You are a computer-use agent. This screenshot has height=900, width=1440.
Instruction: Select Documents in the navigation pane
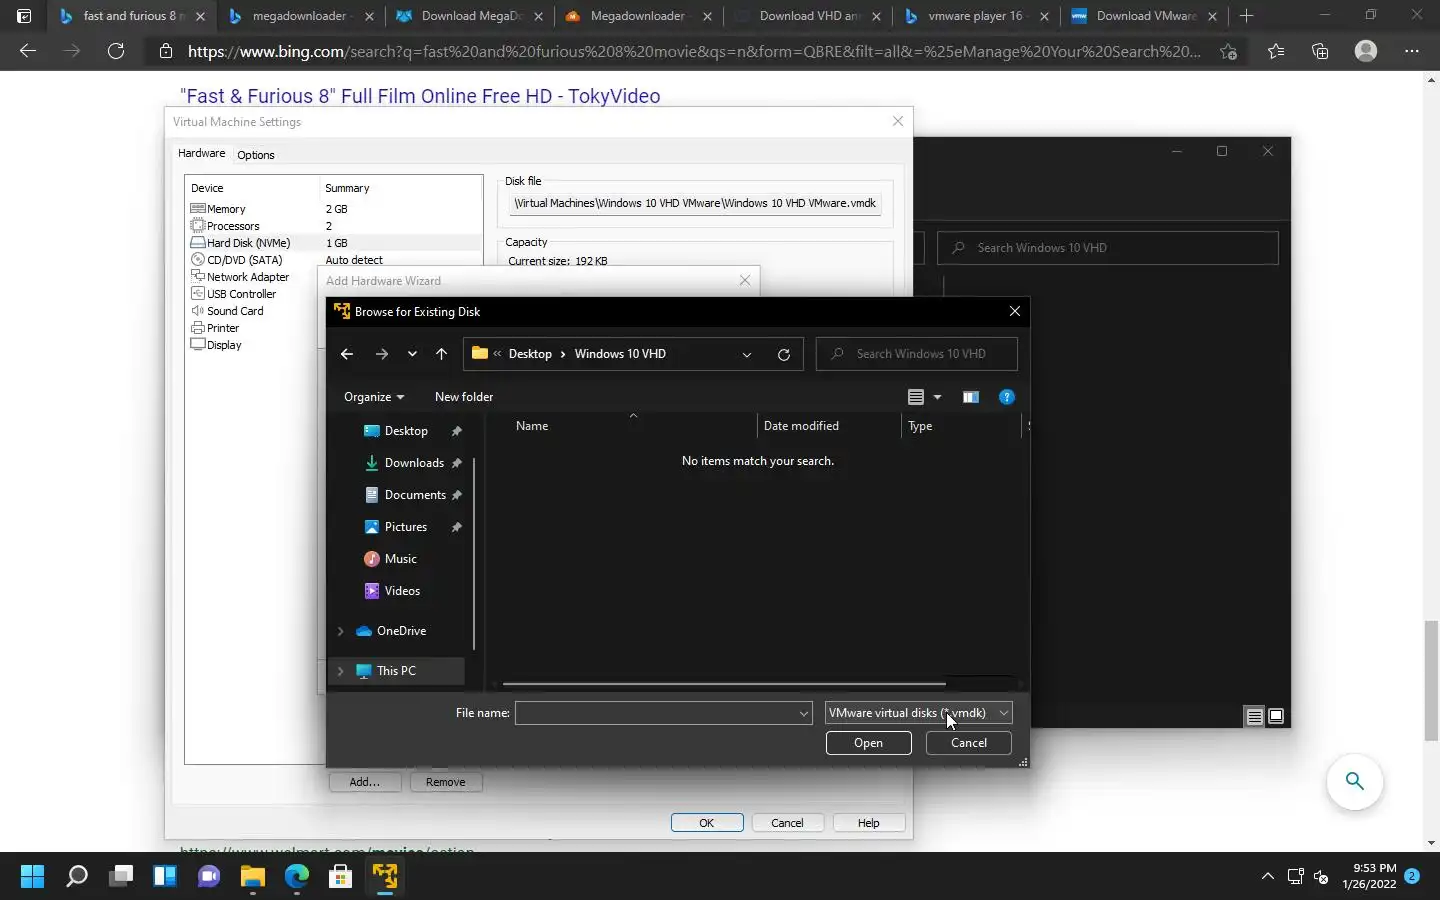click(x=415, y=495)
